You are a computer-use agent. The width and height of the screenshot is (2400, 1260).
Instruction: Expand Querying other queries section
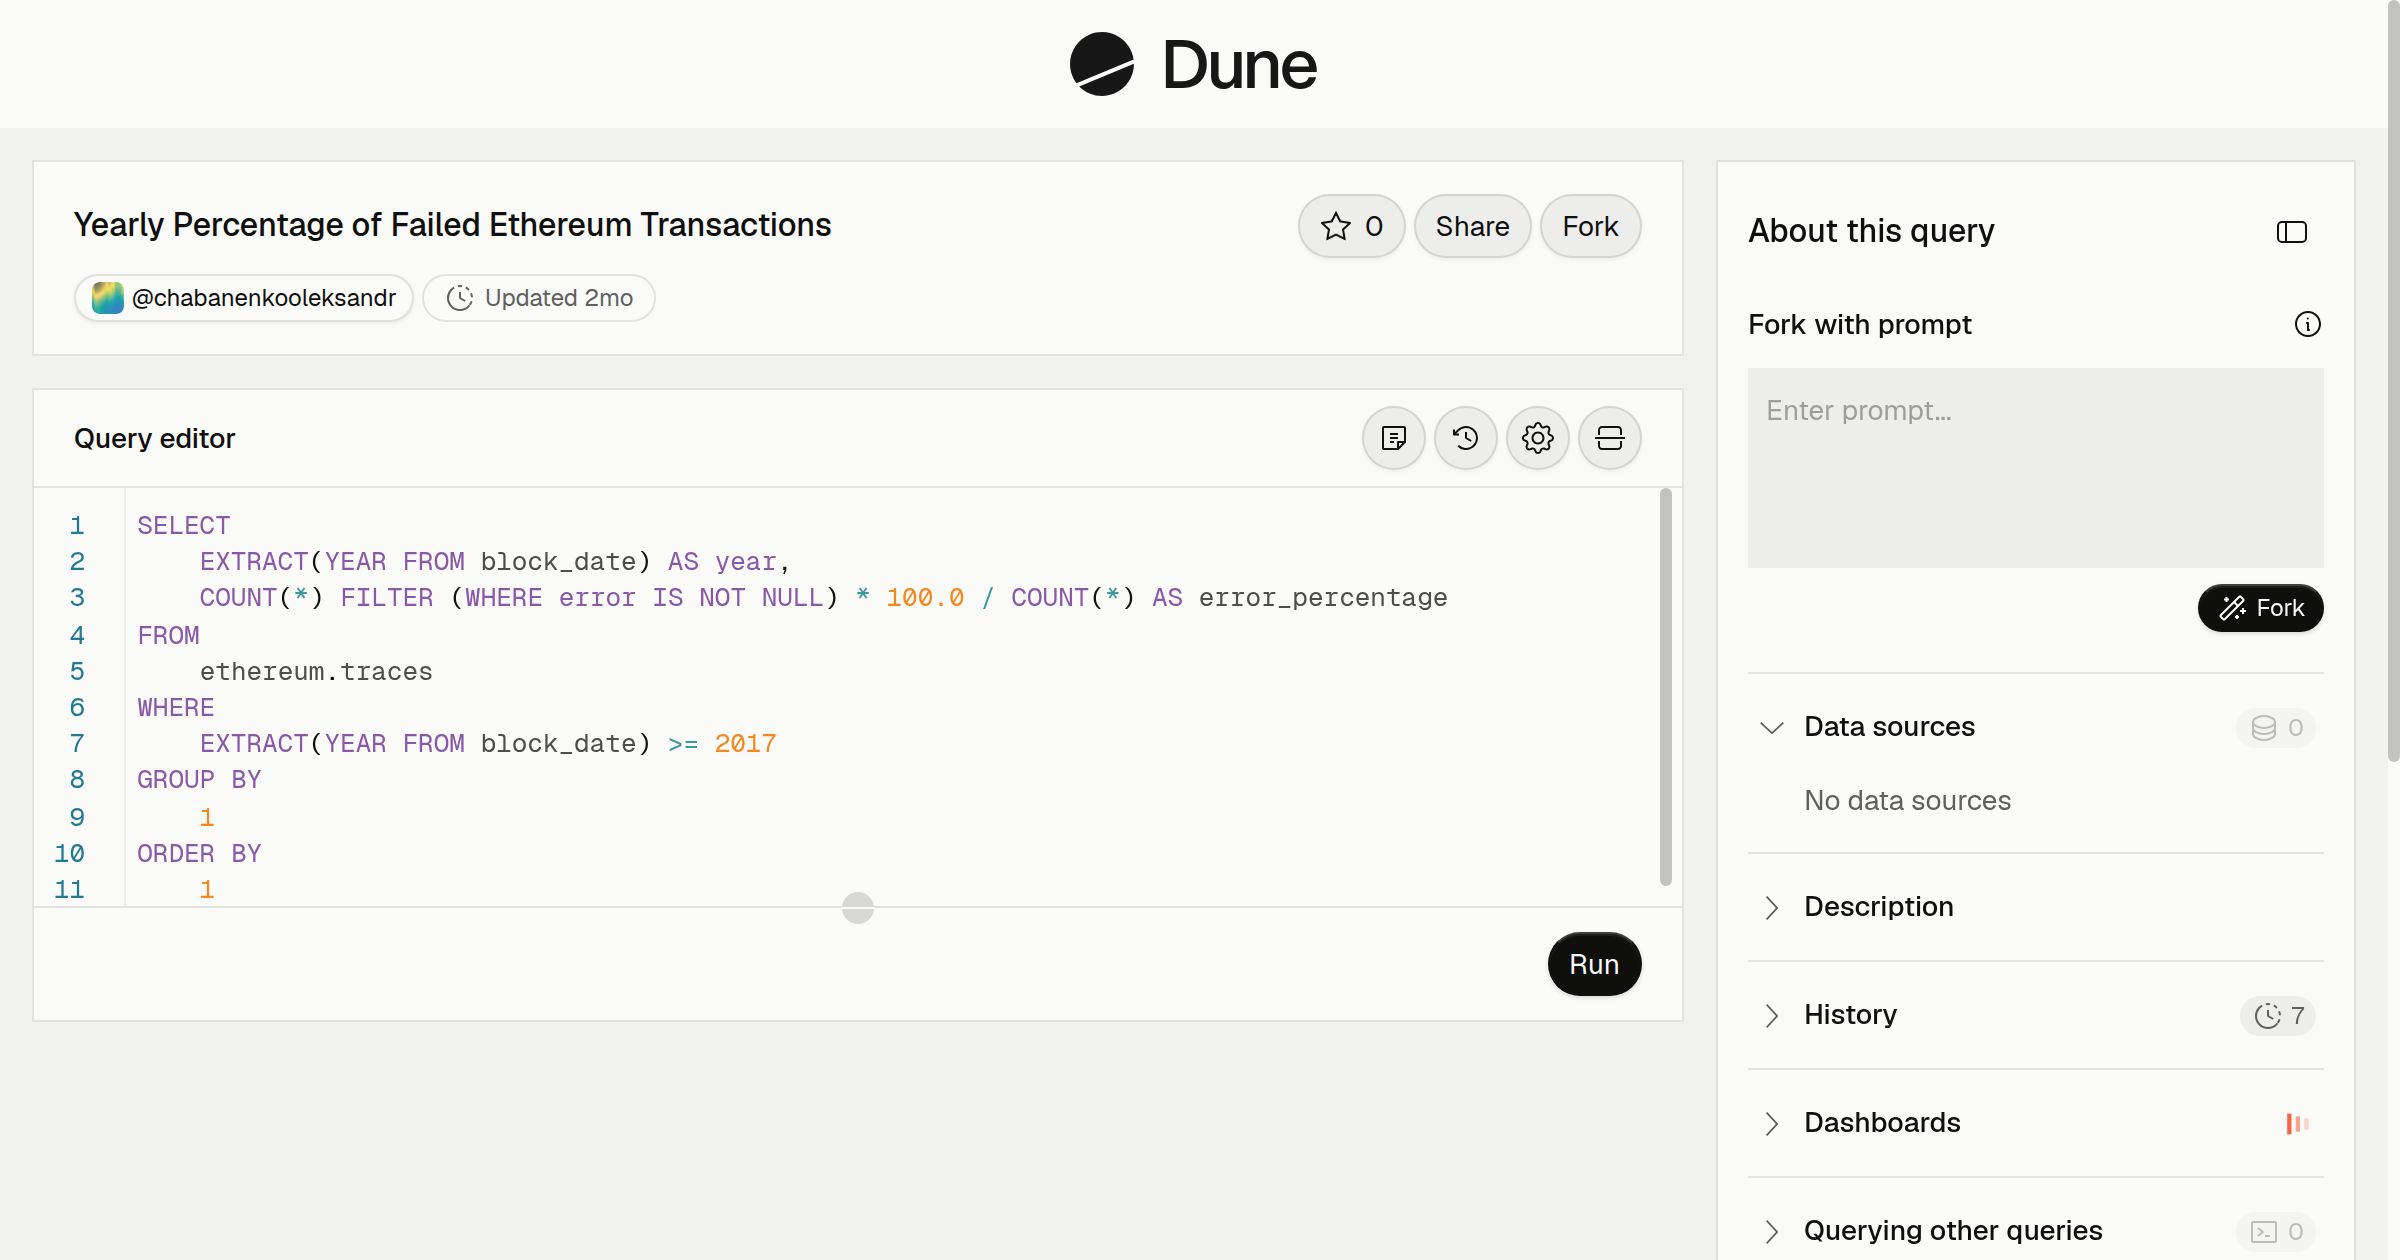1771,1231
